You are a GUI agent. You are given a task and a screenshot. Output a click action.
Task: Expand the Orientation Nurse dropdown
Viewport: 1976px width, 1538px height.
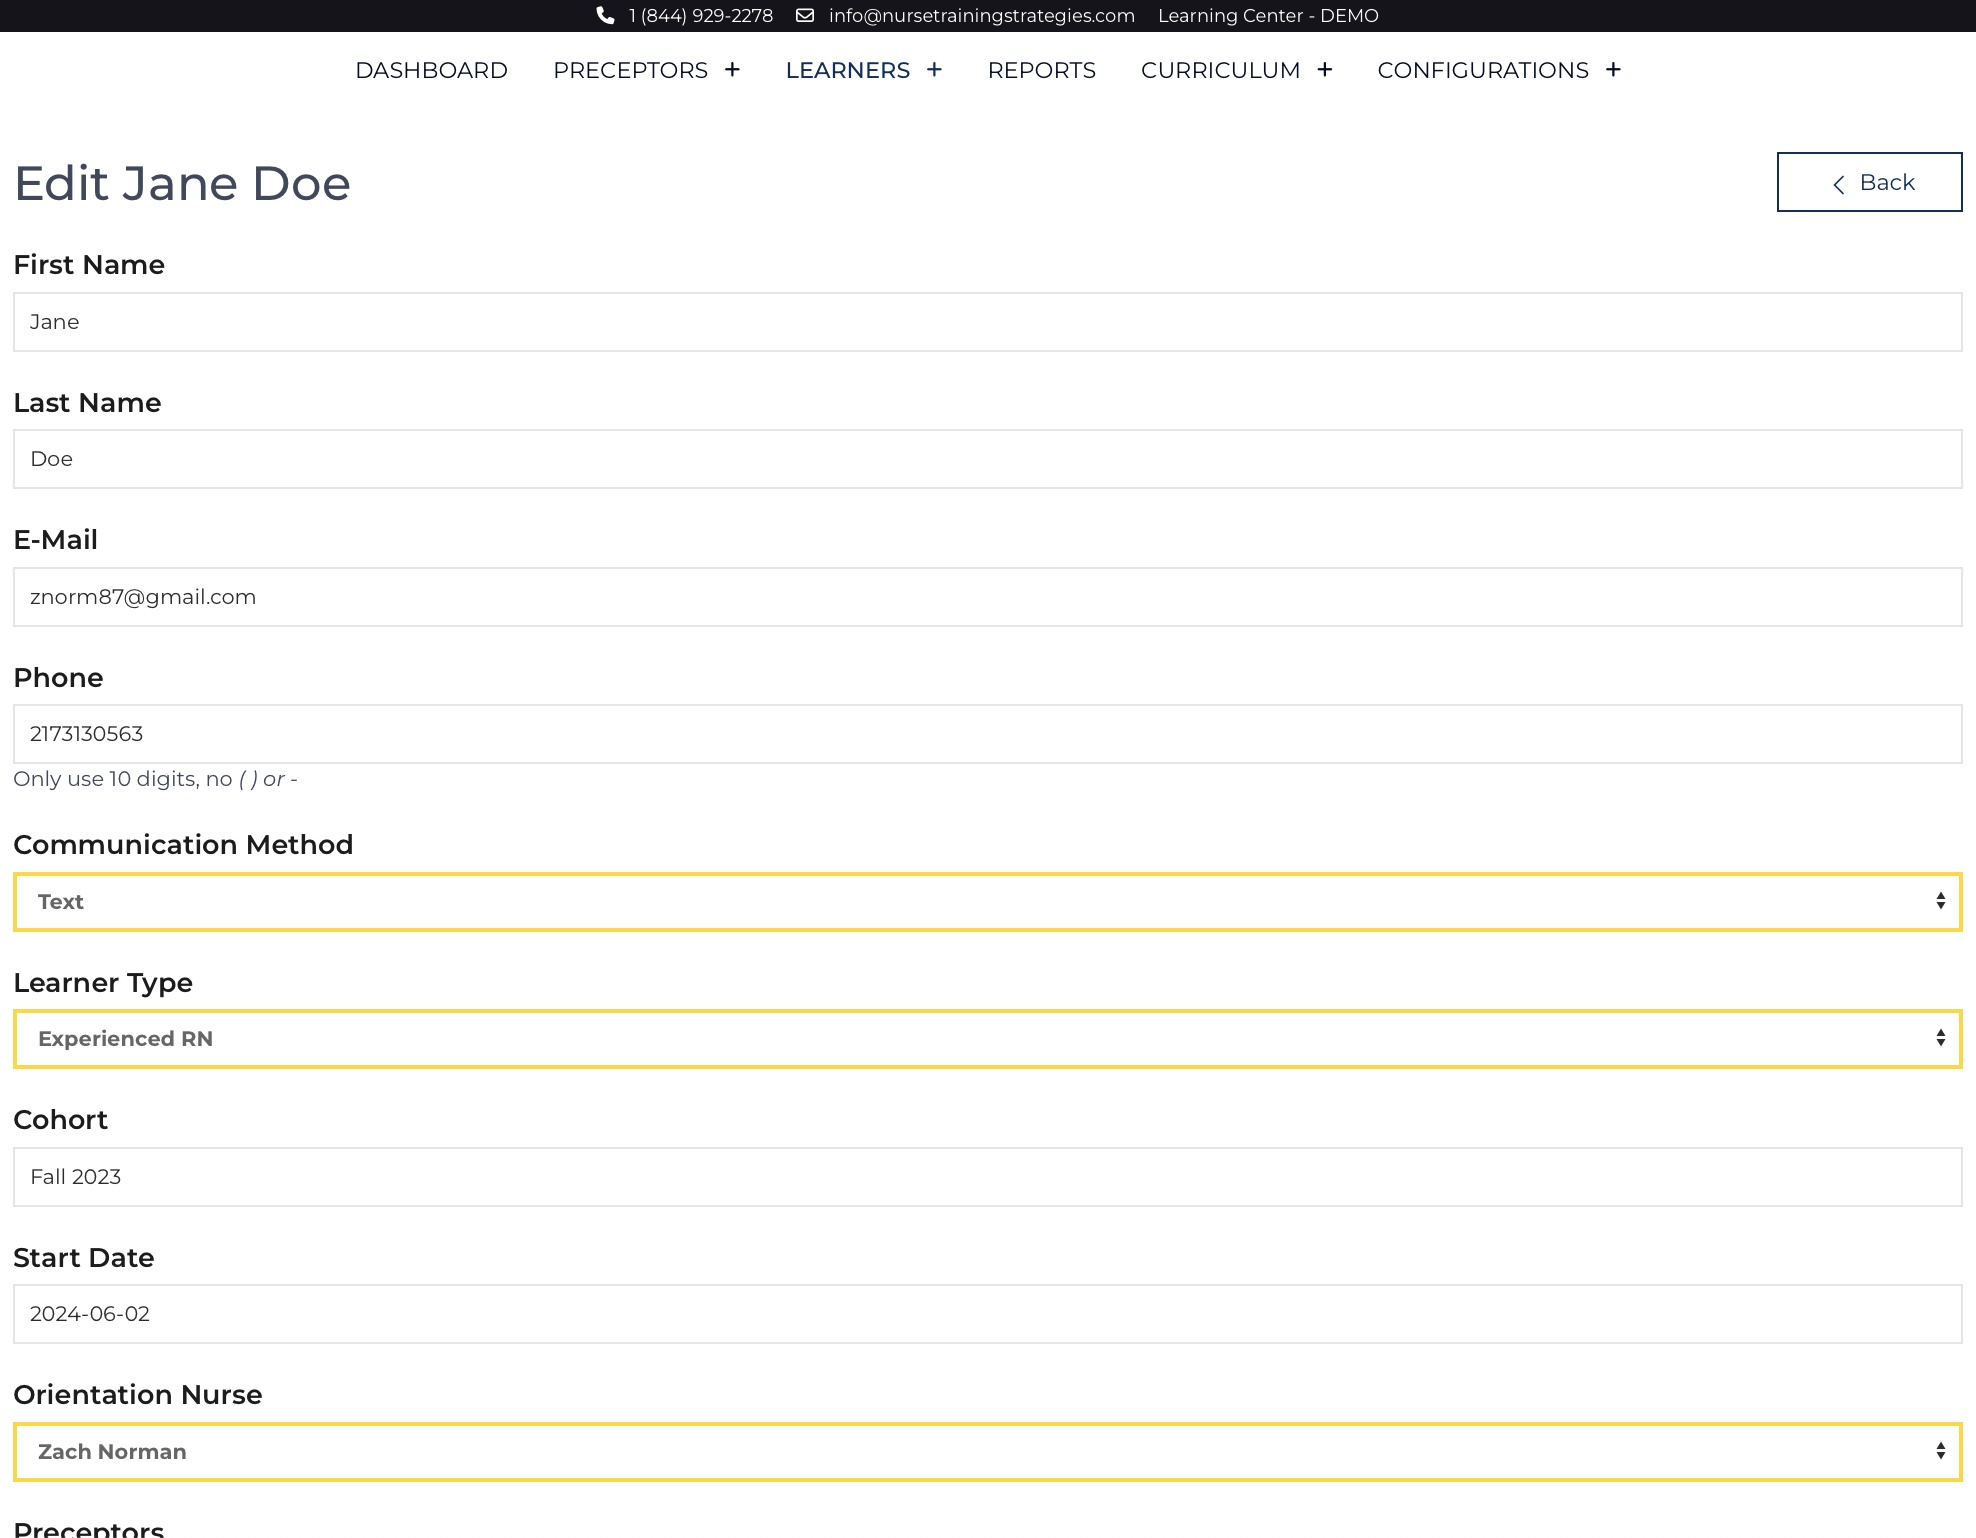point(986,1451)
